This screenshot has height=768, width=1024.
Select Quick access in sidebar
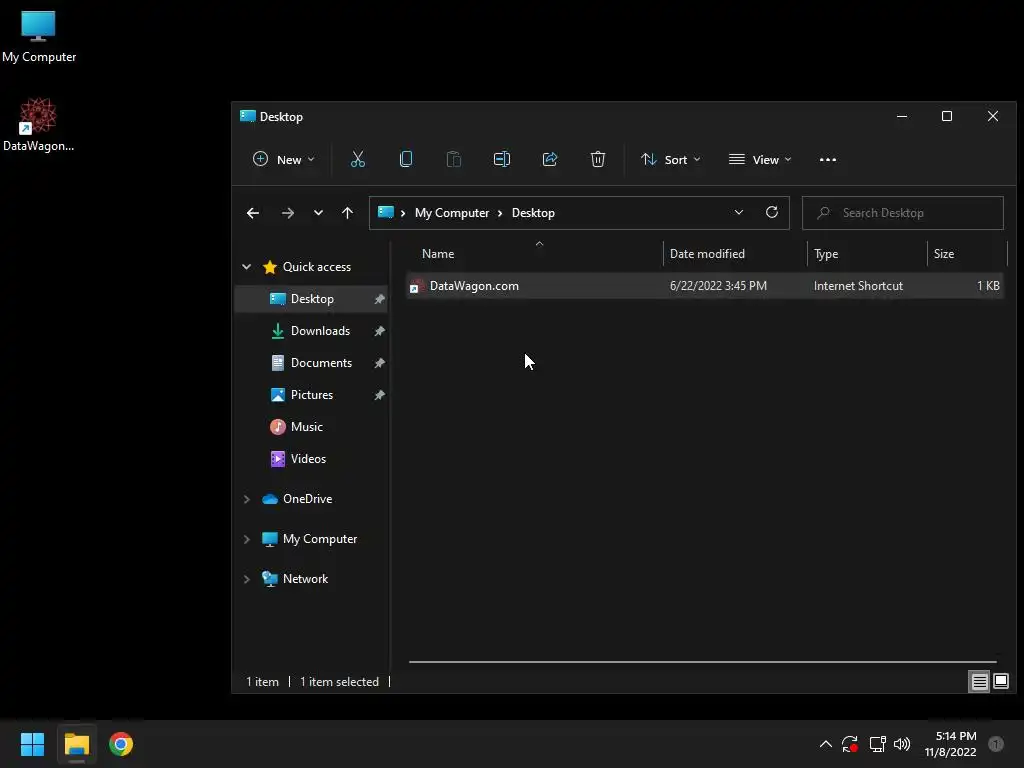pos(317,267)
